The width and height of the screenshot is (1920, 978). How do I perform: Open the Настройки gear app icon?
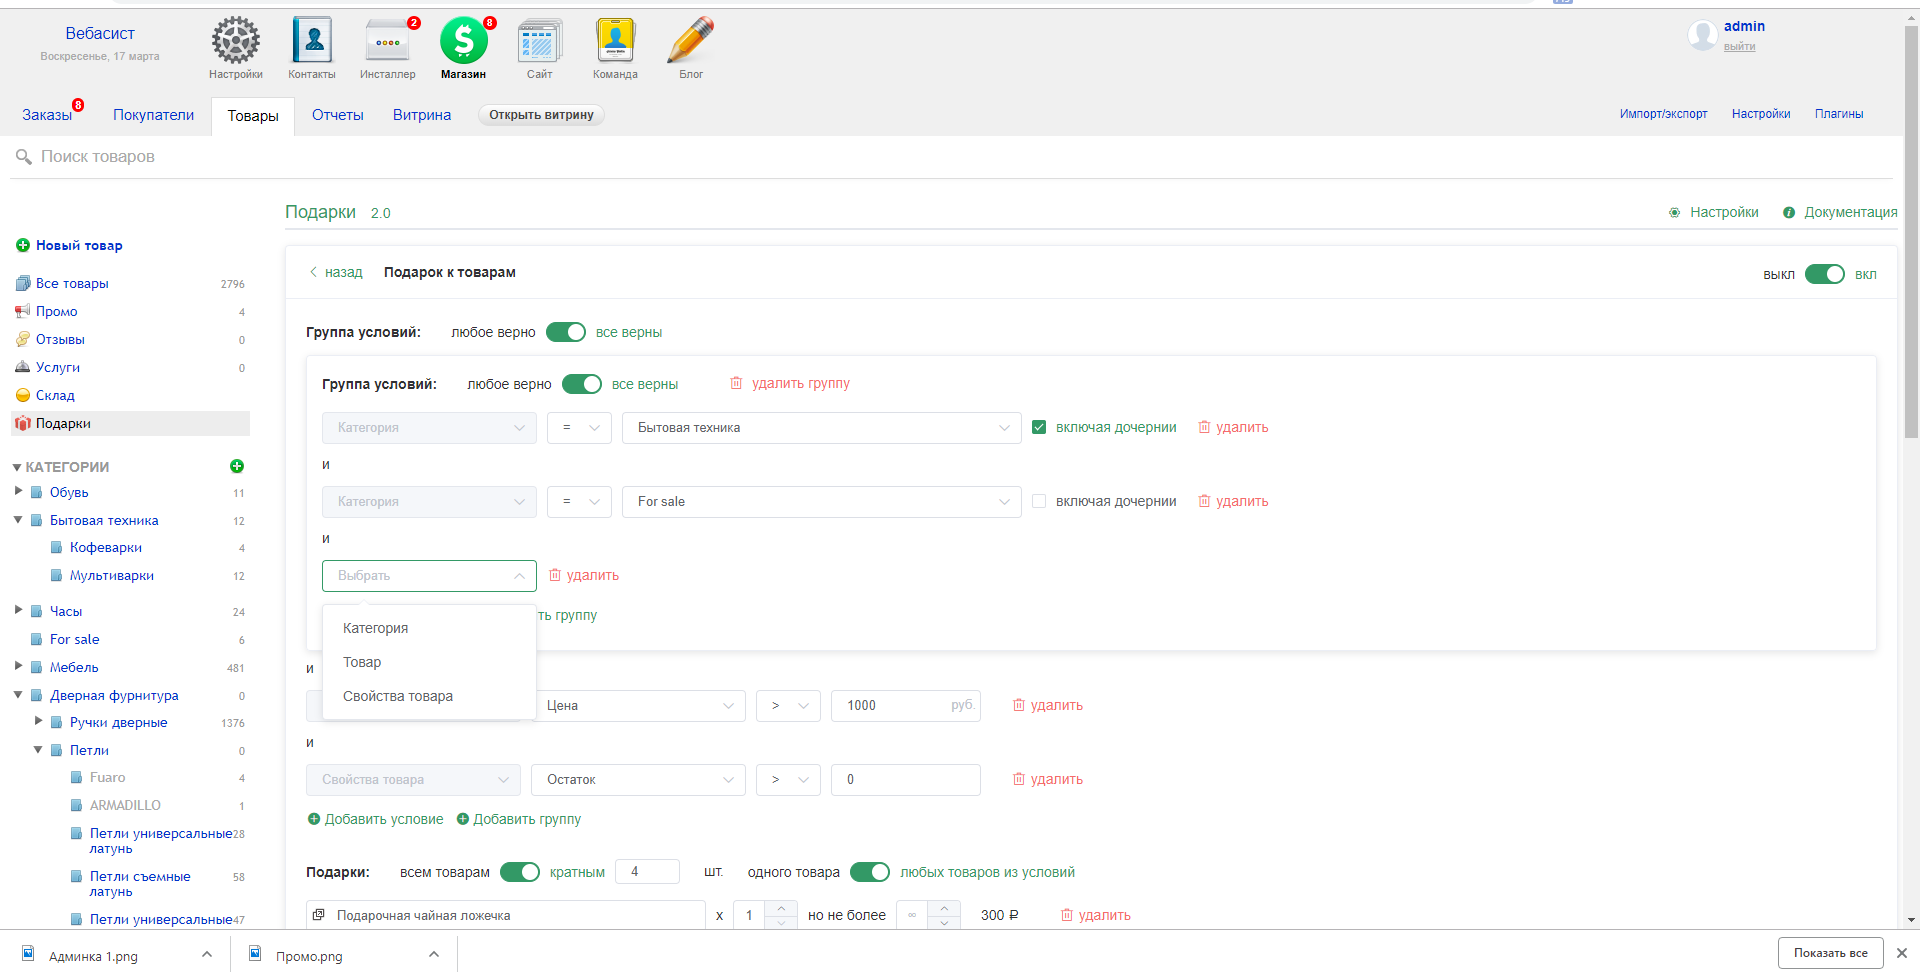coord(236,41)
